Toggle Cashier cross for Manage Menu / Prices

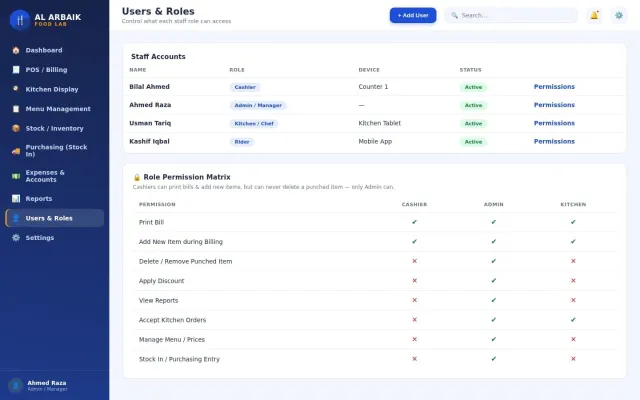414,340
